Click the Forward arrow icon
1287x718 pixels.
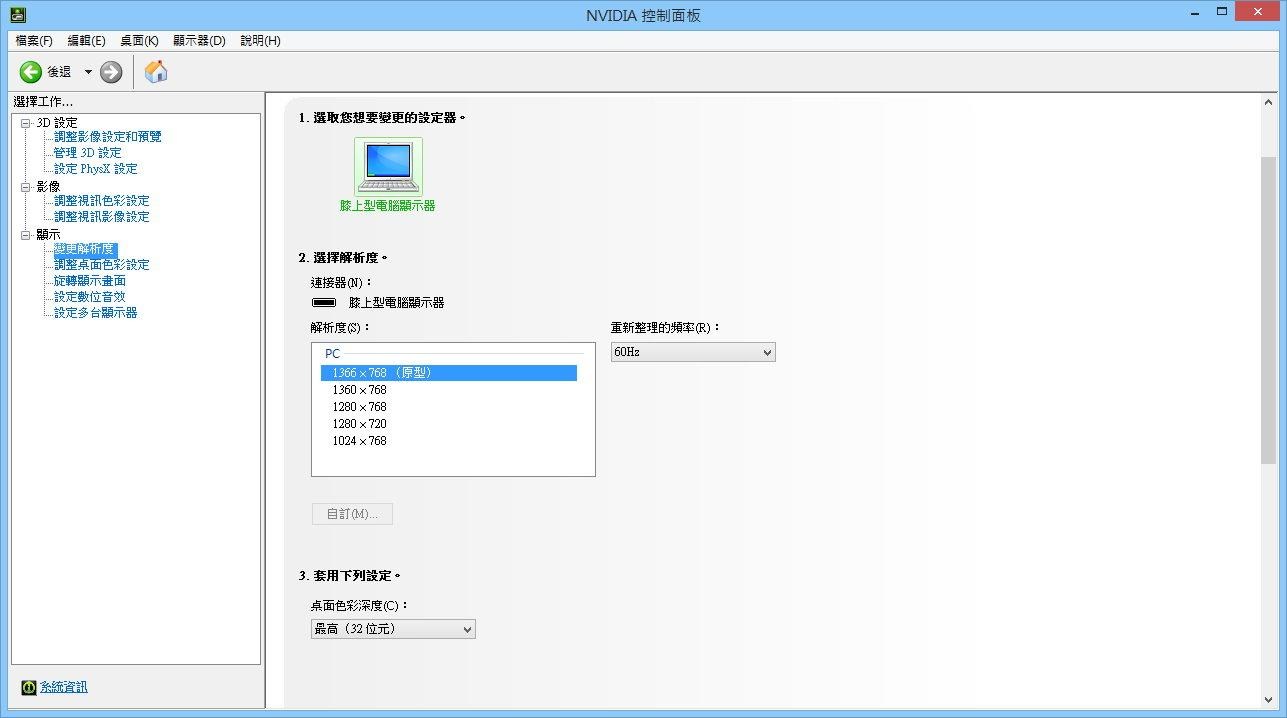[111, 72]
